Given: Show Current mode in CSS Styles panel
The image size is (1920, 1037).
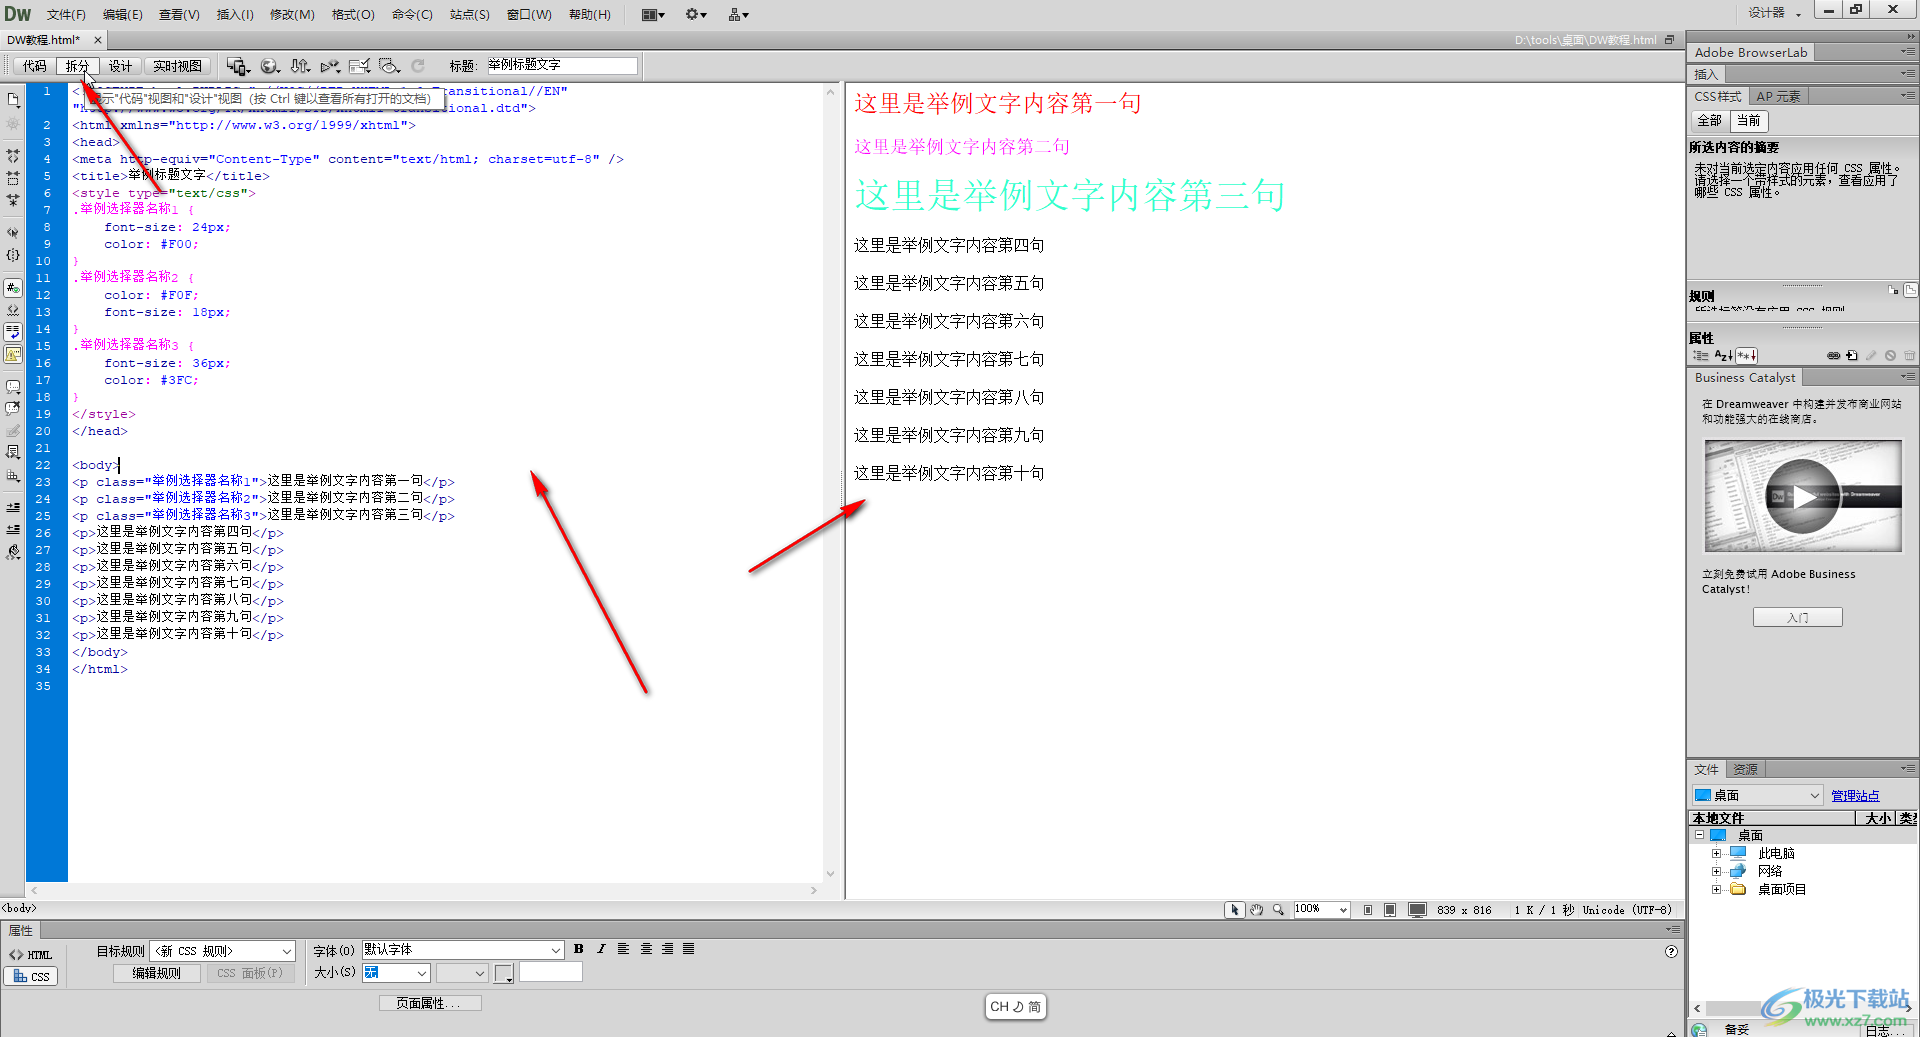Looking at the screenshot, I should point(1748,121).
